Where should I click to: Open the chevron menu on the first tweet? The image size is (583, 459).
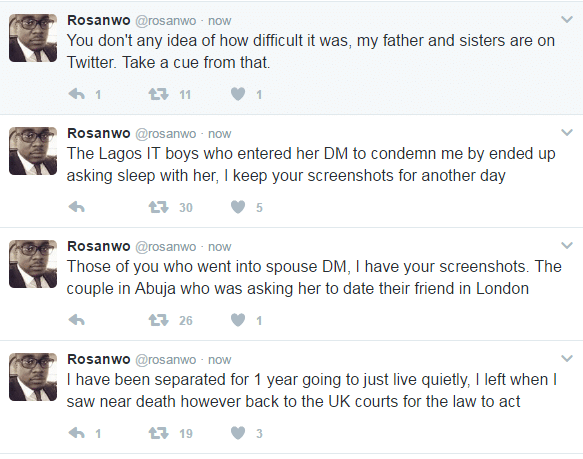click(567, 19)
